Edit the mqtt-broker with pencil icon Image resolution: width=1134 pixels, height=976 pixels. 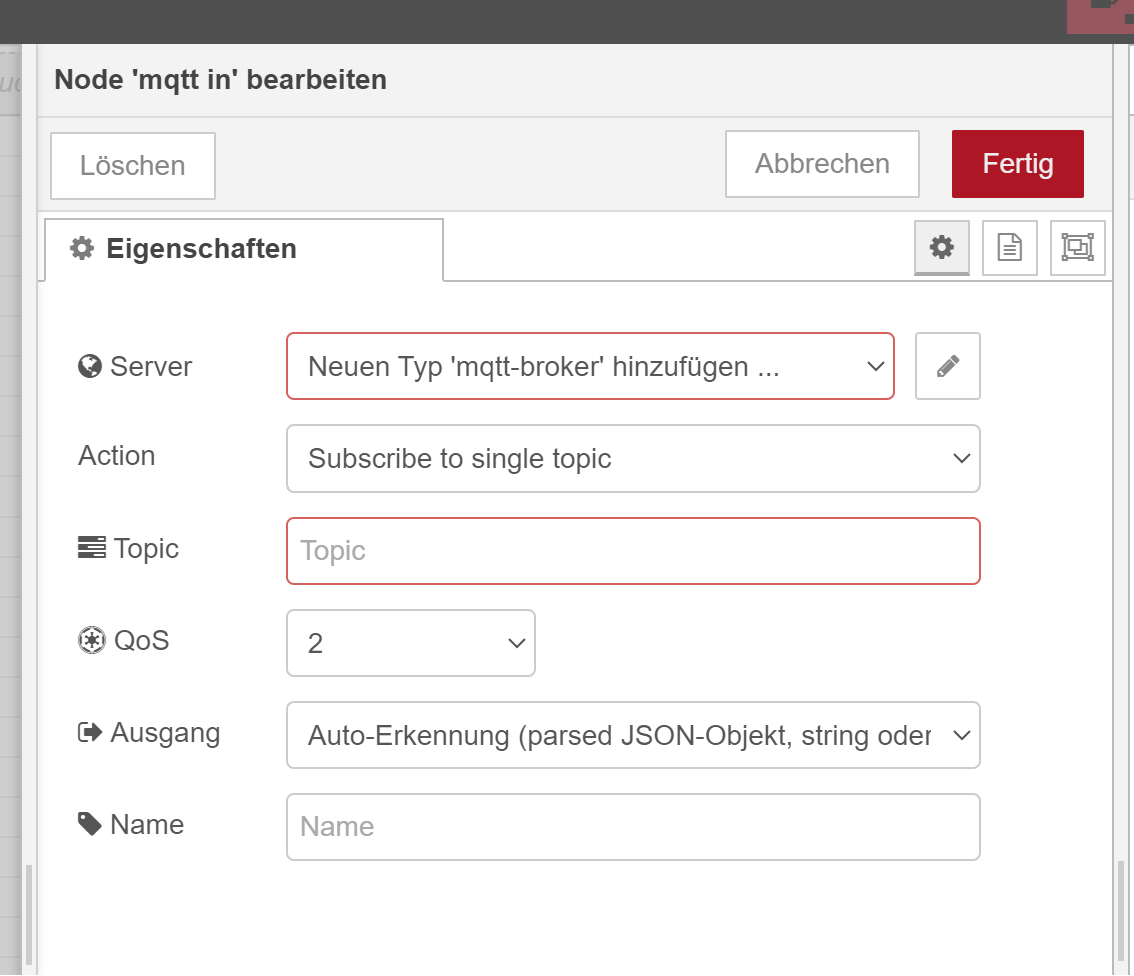[947, 367]
